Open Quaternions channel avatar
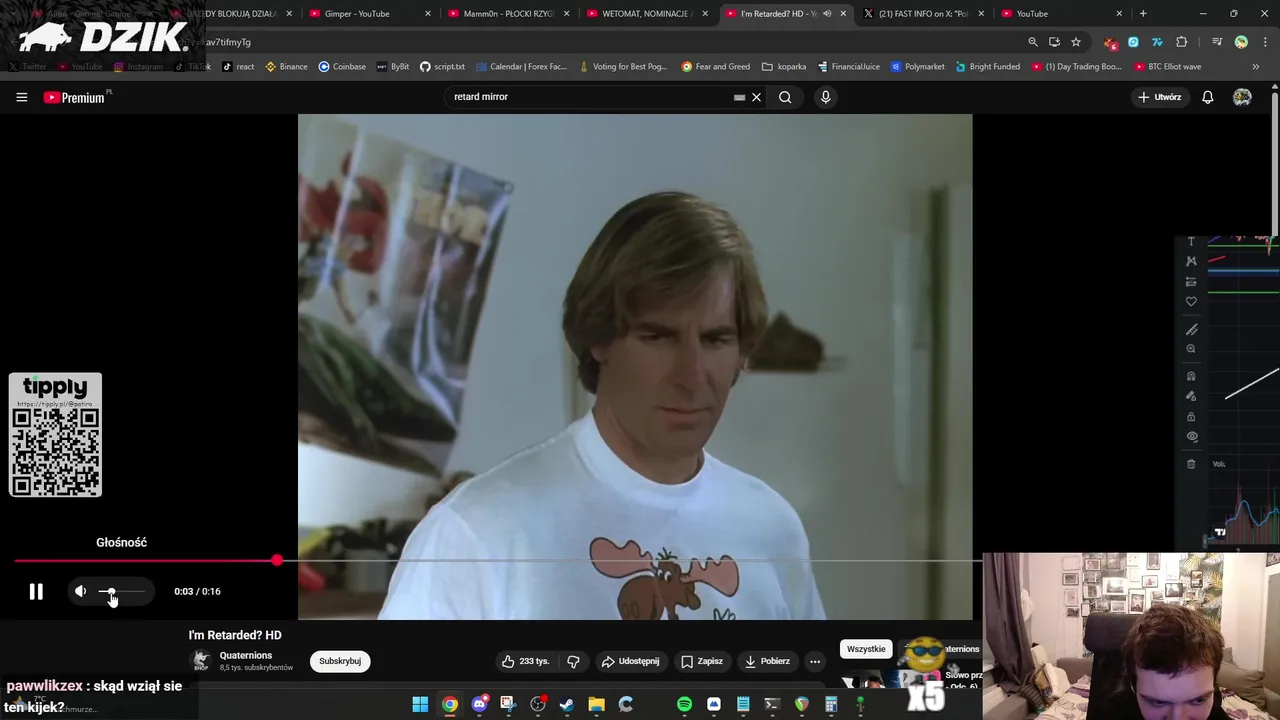The width and height of the screenshot is (1280, 720). 201,661
